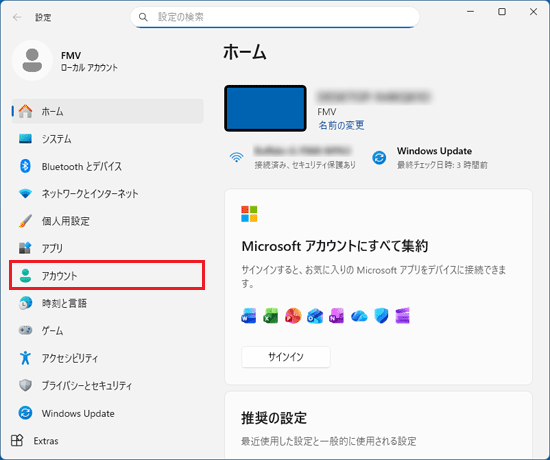Viewport: 550px width, 460px height.
Task: Click the 名前の変更 link
Action: (x=341, y=125)
